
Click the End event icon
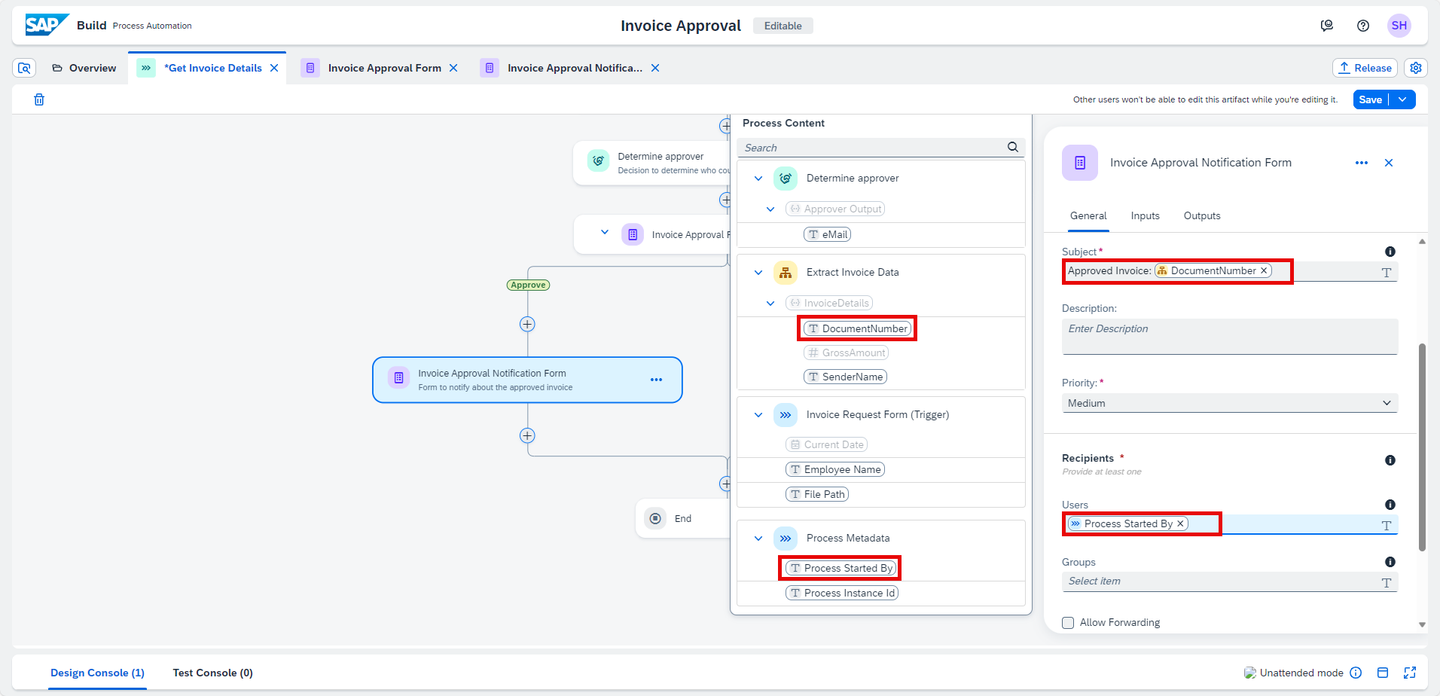click(x=655, y=518)
